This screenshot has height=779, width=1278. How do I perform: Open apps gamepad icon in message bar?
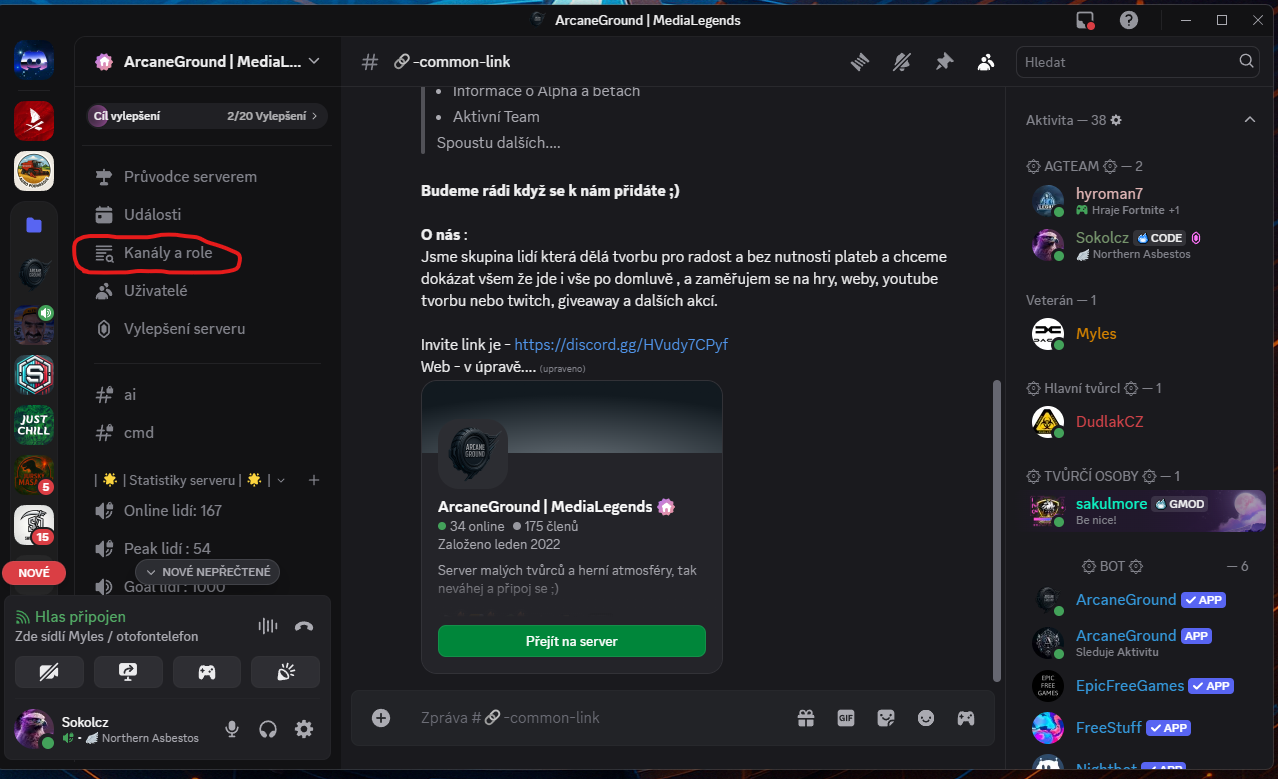coord(966,717)
